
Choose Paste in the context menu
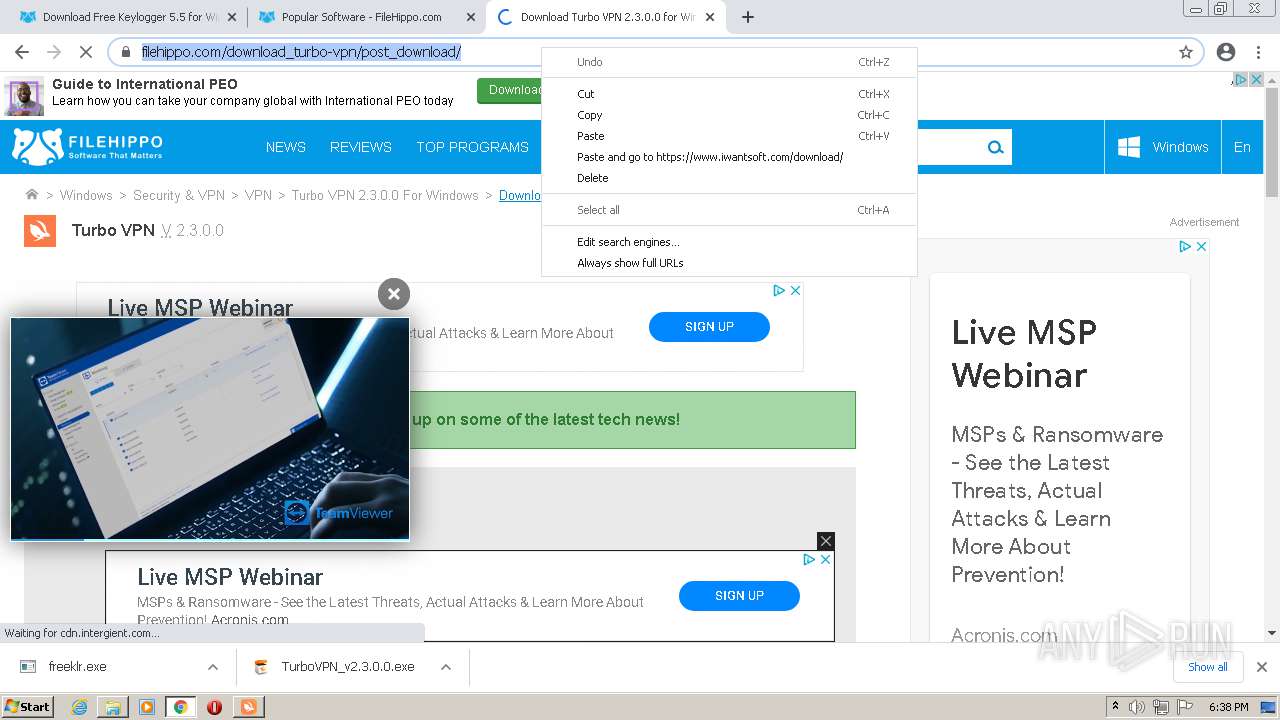729,136
